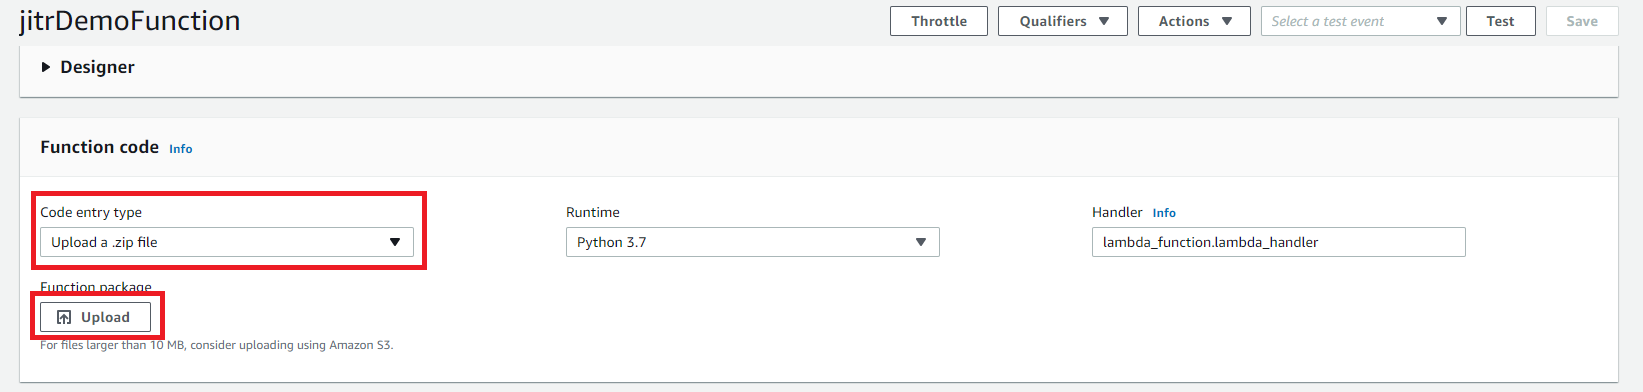
Task: Click the Throttle button
Action: click(939, 21)
